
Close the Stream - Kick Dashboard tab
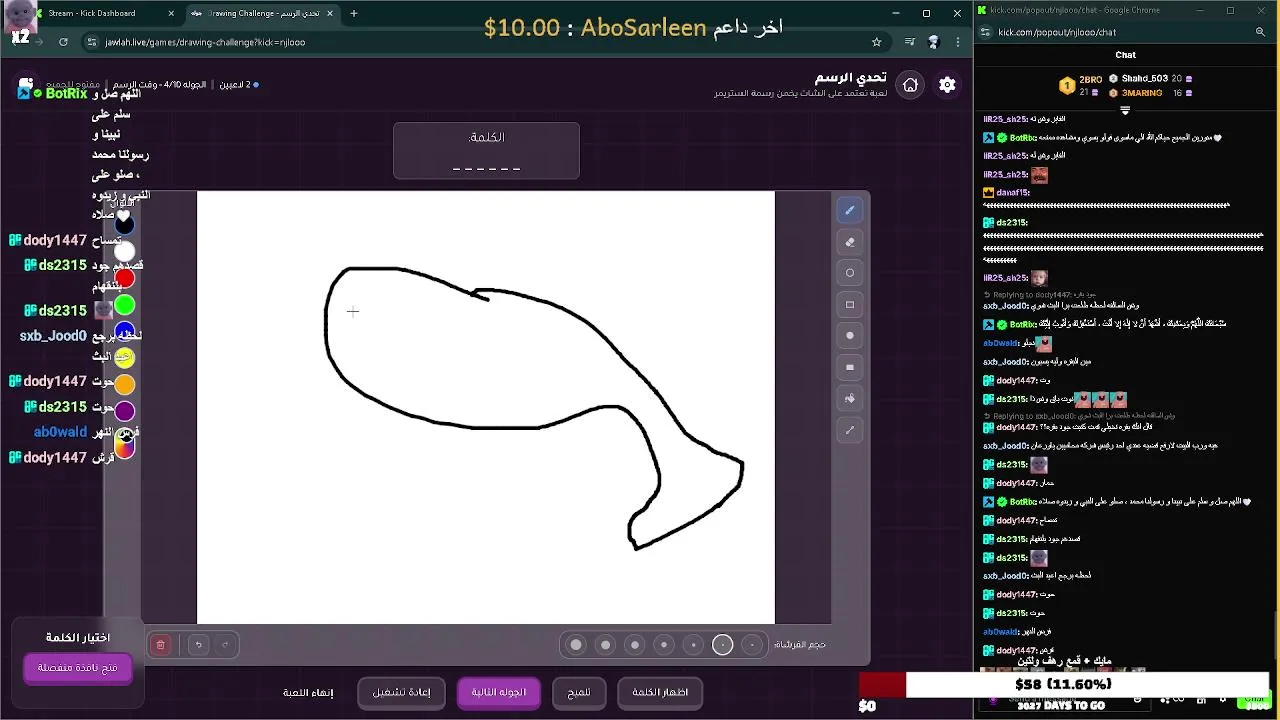coord(171,13)
